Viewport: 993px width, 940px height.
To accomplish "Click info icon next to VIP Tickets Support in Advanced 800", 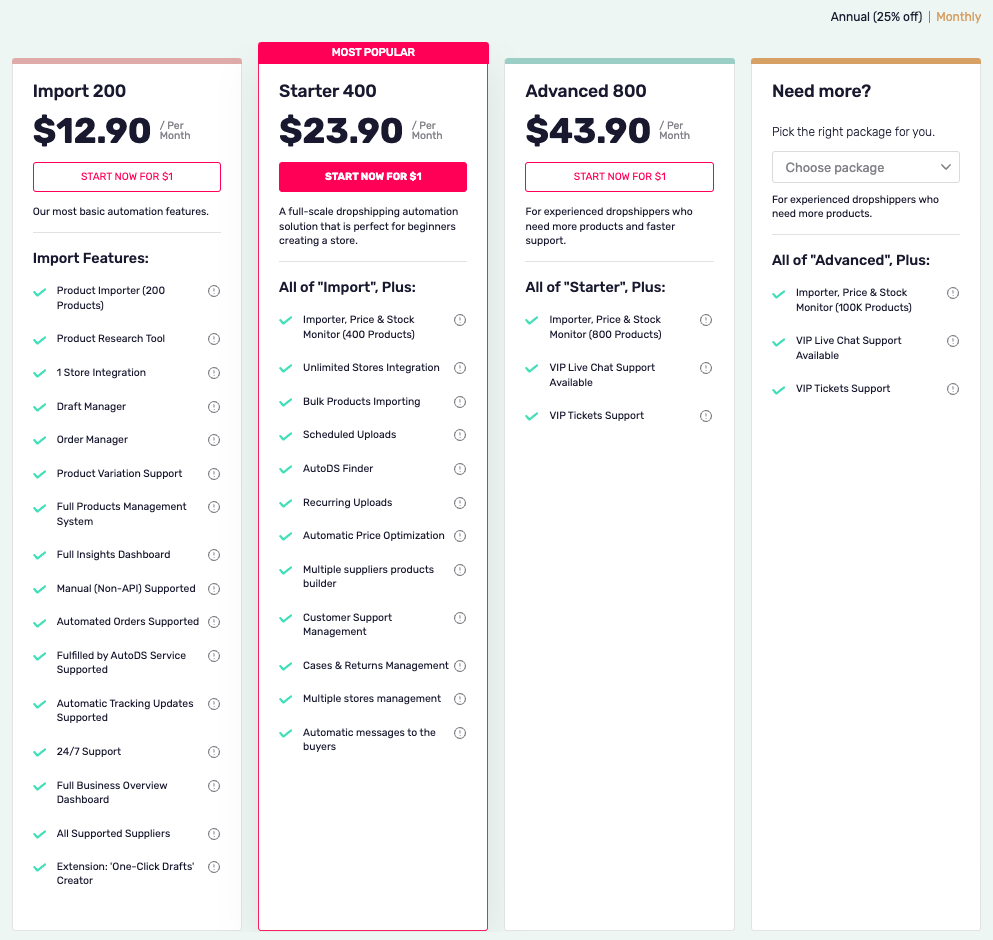I will pyautogui.click(x=706, y=415).
